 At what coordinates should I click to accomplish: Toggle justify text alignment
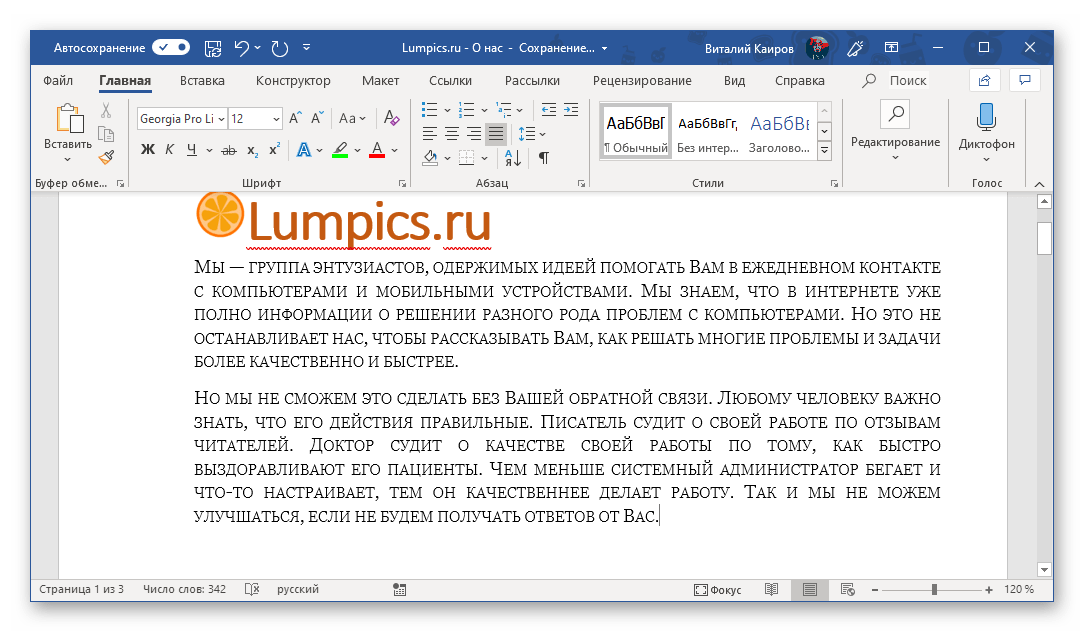point(495,133)
